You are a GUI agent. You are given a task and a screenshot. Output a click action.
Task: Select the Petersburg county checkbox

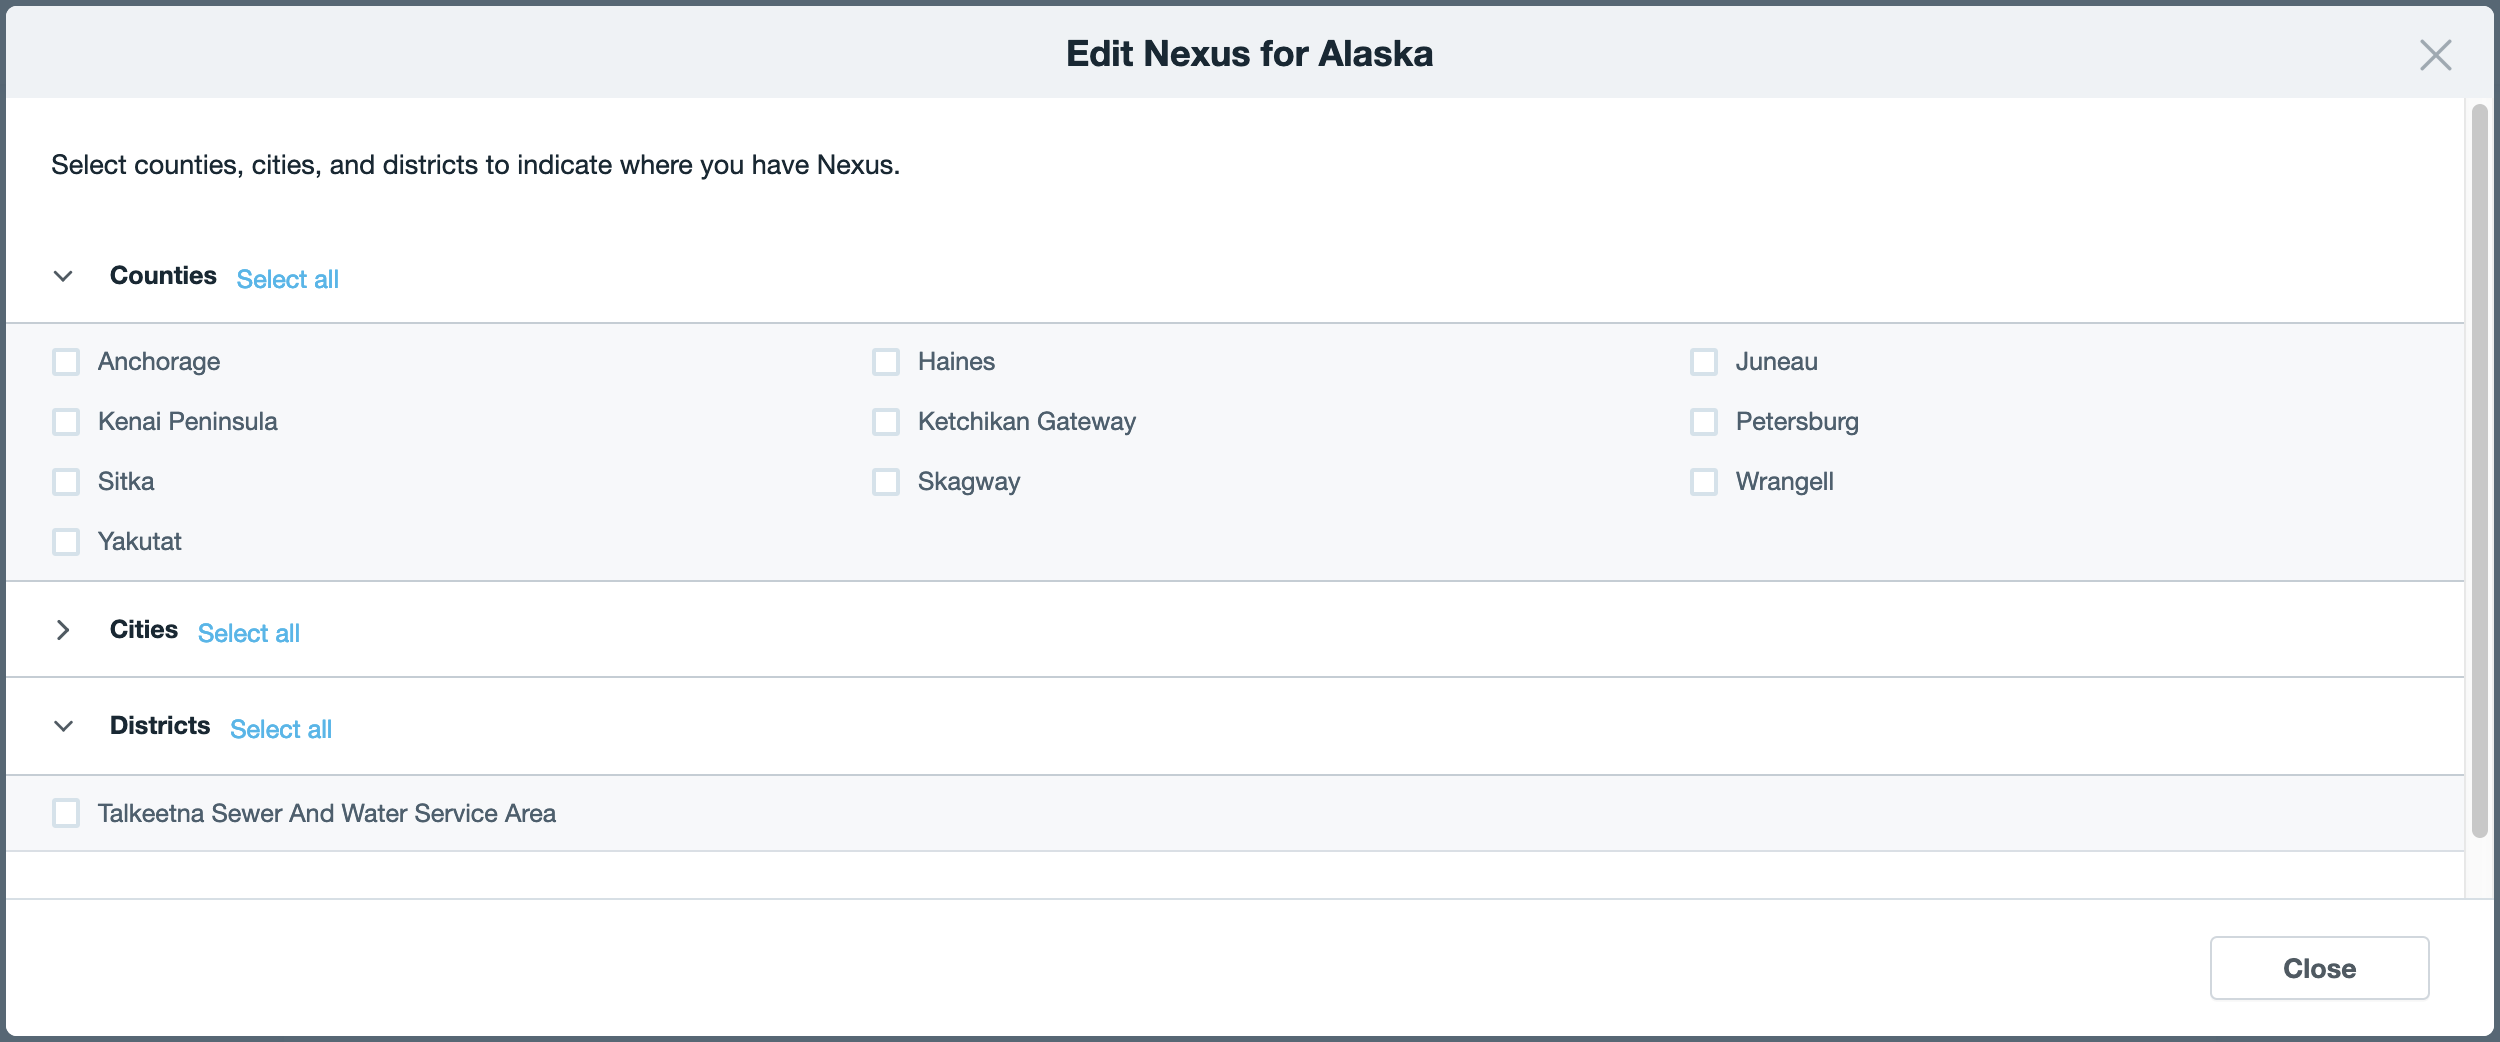1704,422
